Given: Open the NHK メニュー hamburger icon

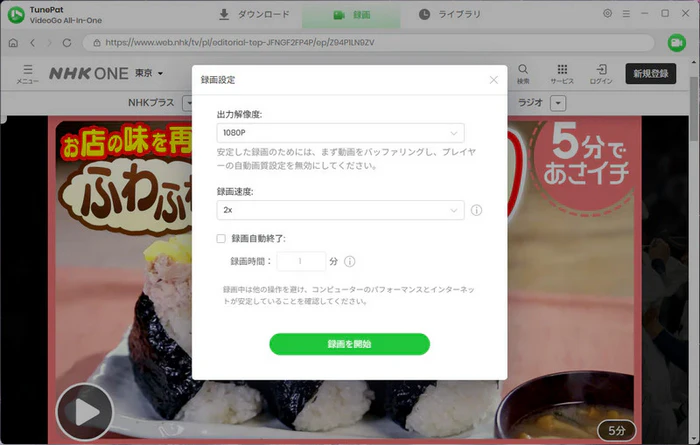Looking at the screenshot, I should coord(28,74).
